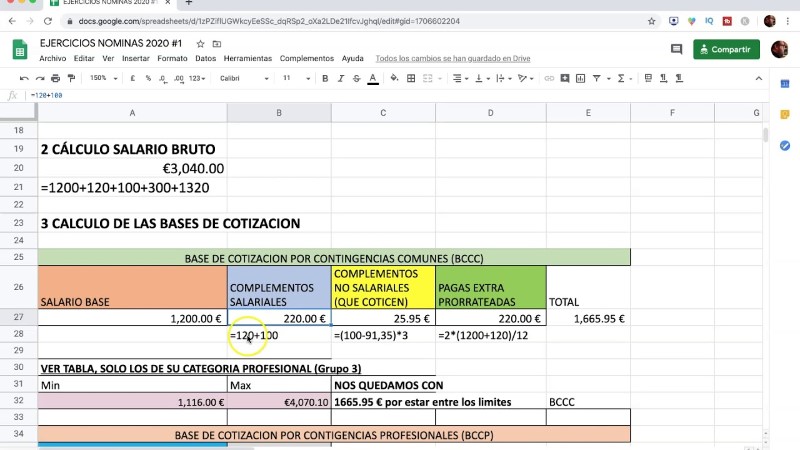Open the Herramientas menu
Image resolution: width=800 pixels, height=450 pixels.
click(x=248, y=59)
